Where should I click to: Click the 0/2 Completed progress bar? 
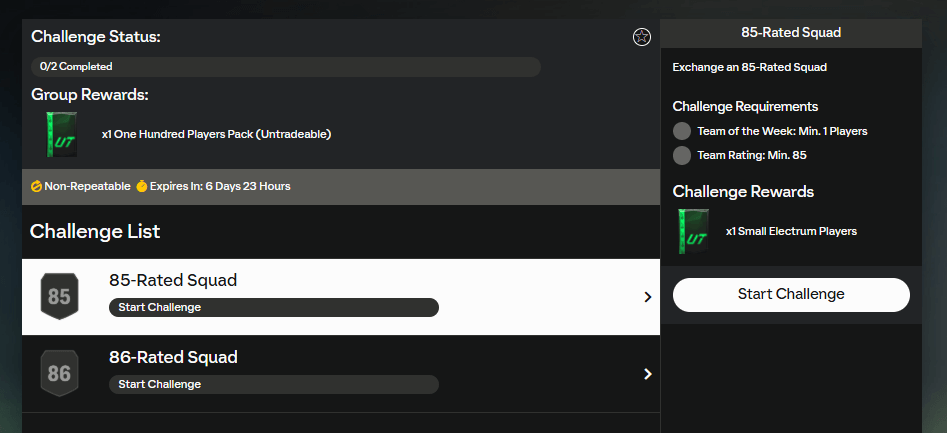[x=286, y=67]
